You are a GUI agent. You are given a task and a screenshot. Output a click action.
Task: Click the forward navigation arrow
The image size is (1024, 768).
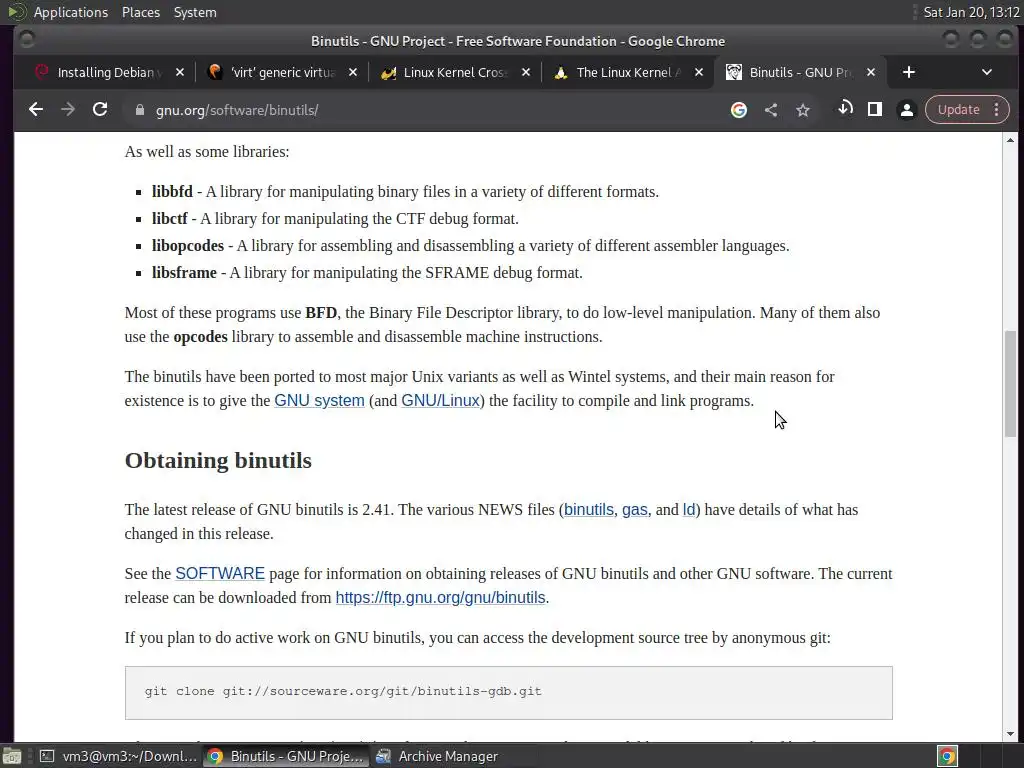(68, 110)
